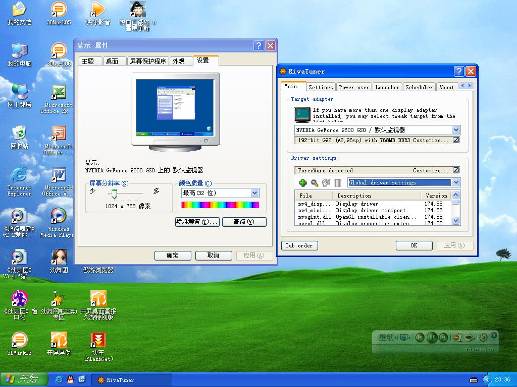
Task: Click 取消 in Display Properties
Action: coord(213,256)
